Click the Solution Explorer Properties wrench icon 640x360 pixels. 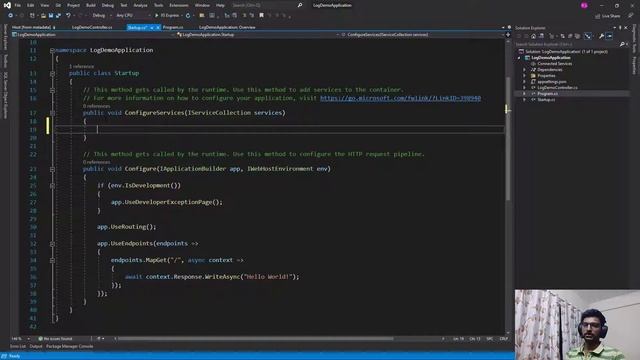point(601,36)
